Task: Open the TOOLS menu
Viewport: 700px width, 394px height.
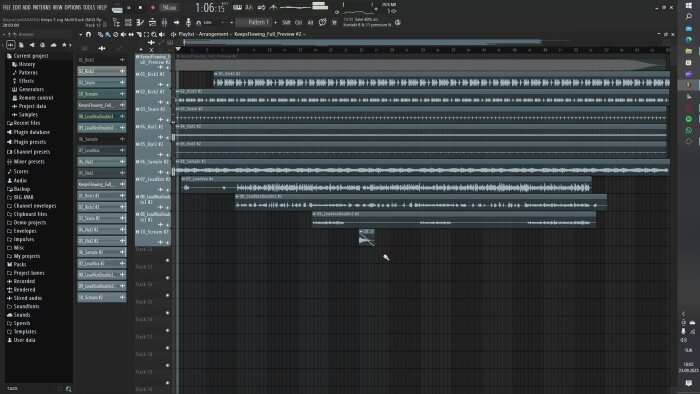Action: click(89, 8)
